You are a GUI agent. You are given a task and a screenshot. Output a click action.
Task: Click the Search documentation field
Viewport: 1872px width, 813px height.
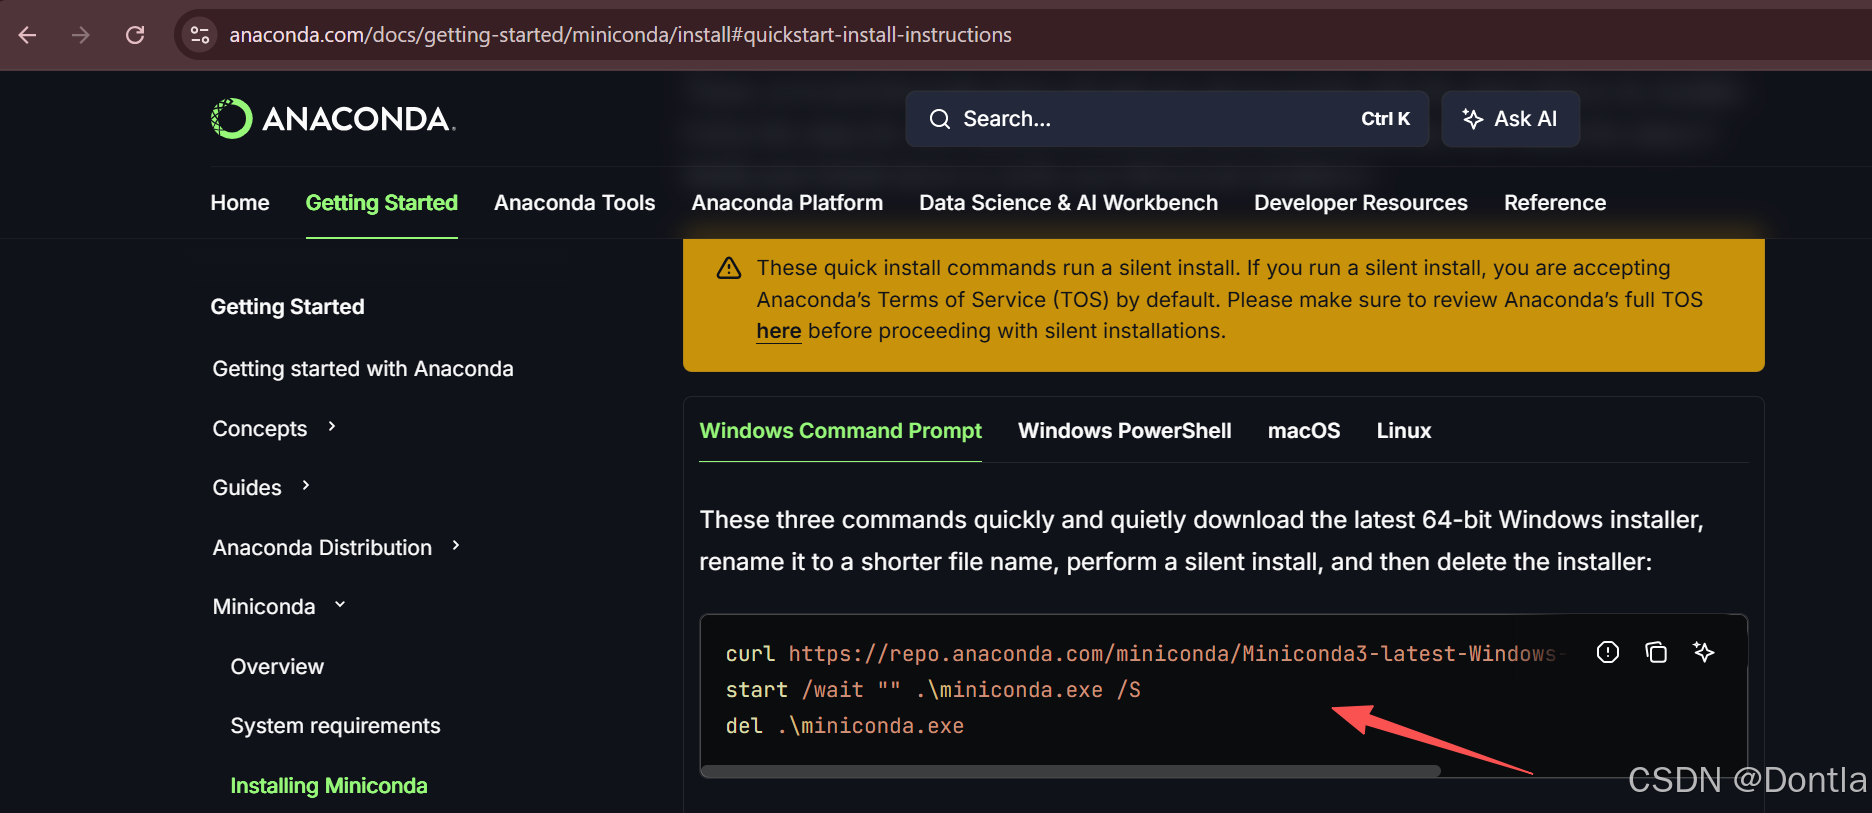1167,119
